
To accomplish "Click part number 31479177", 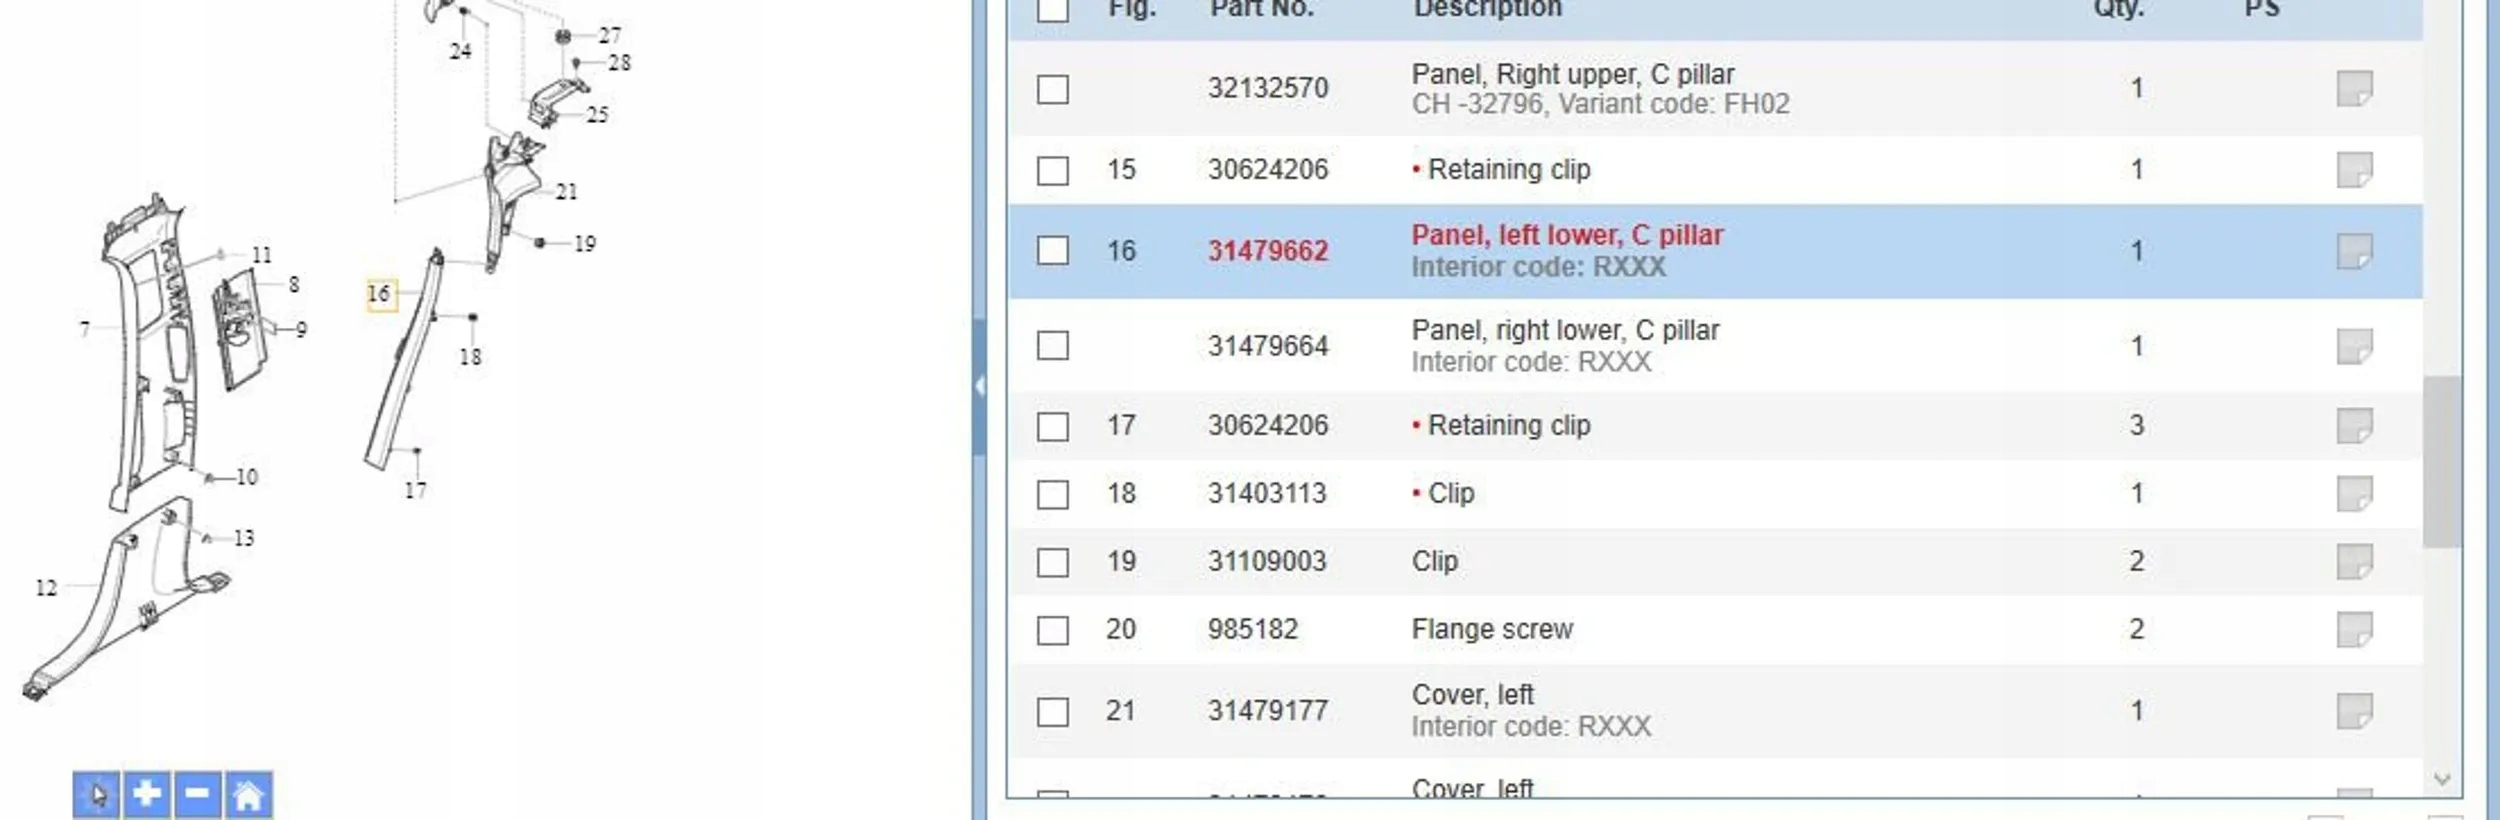I will (1268, 711).
